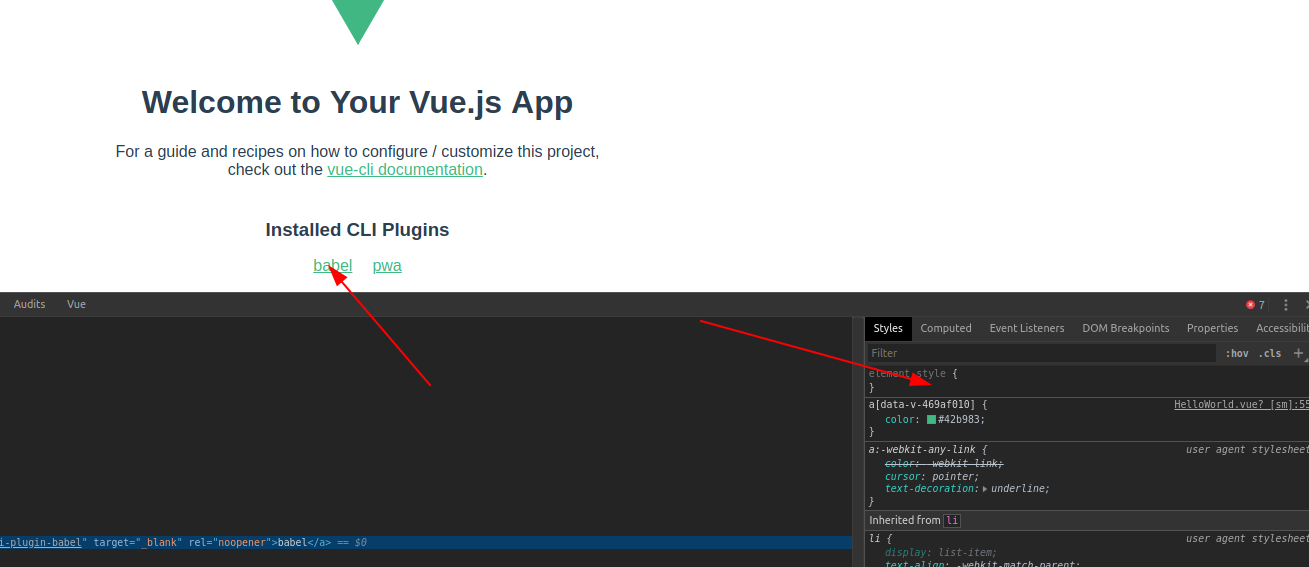1309x567 pixels.
Task: Click the 'Welcome to Your Vue.js App' heading
Action: coord(357,102)
